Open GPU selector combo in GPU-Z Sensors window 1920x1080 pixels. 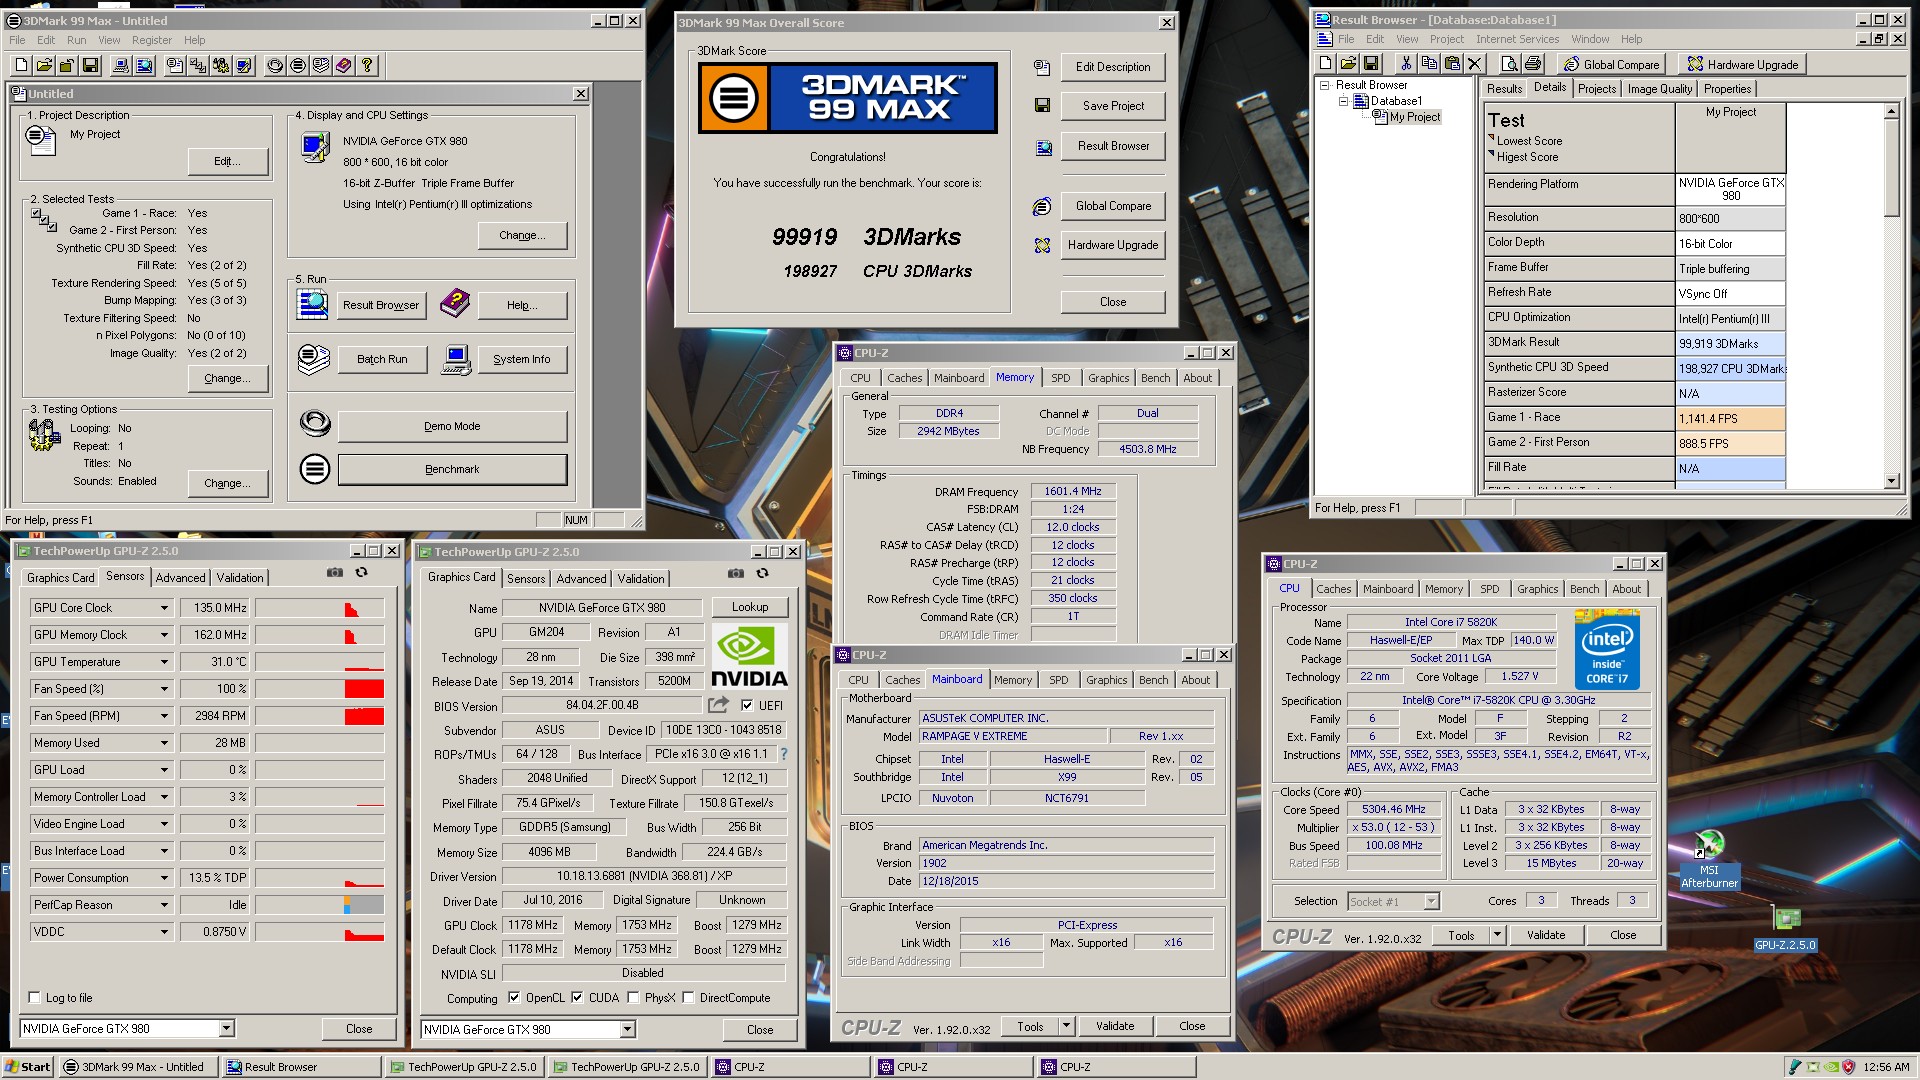(x=127, y=1028)
